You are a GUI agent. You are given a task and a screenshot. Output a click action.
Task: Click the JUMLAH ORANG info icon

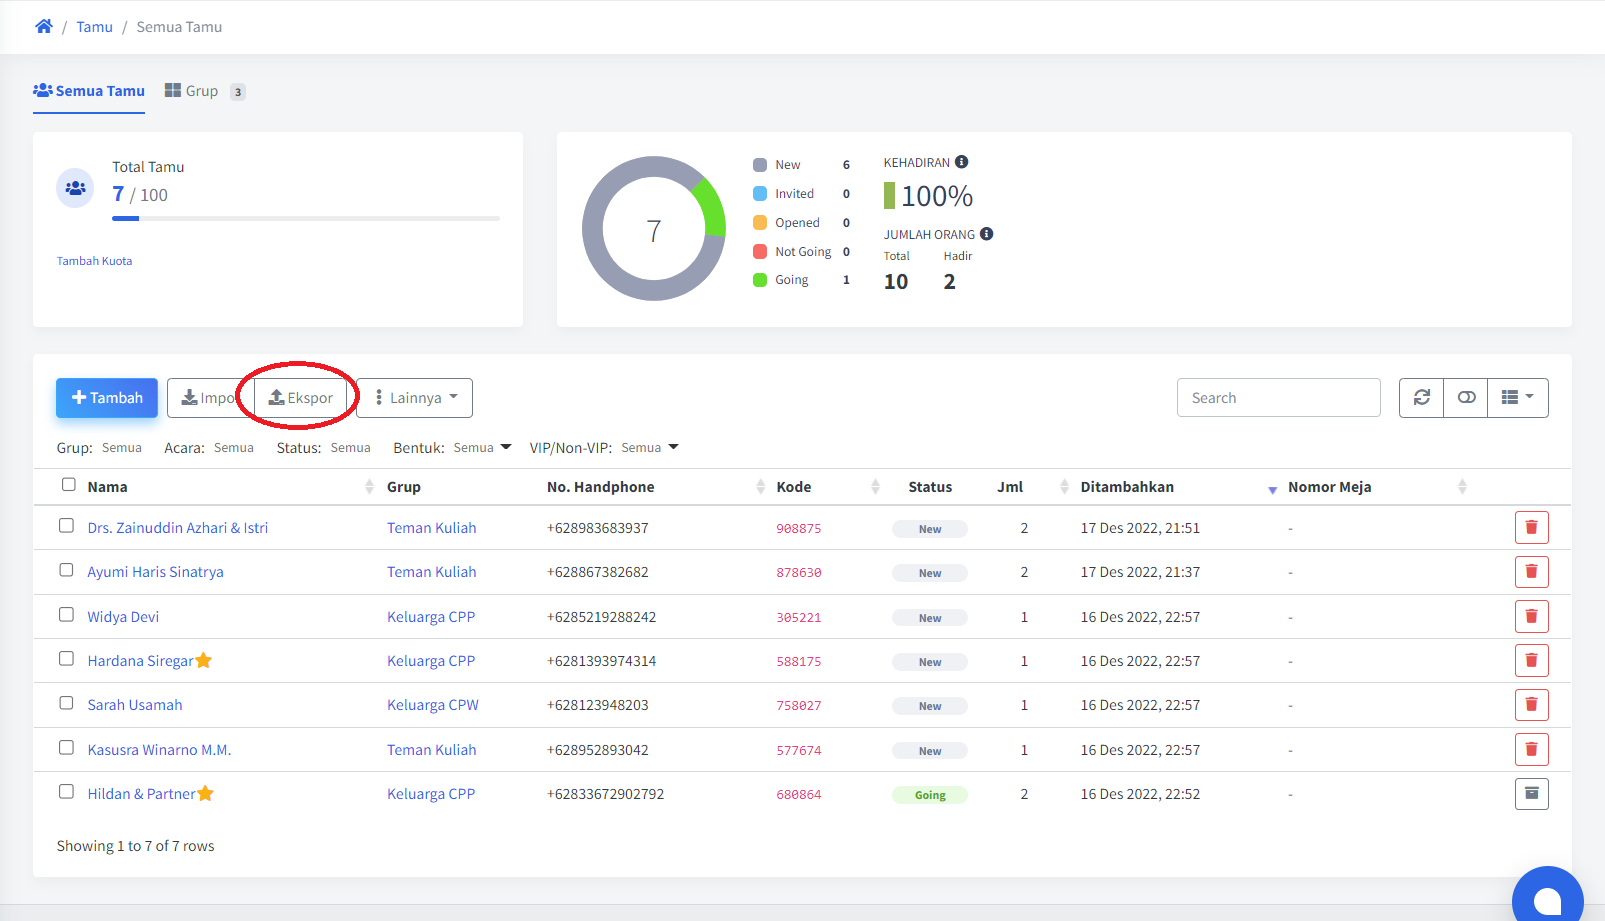pyautogui.click(x=986, y=234)
